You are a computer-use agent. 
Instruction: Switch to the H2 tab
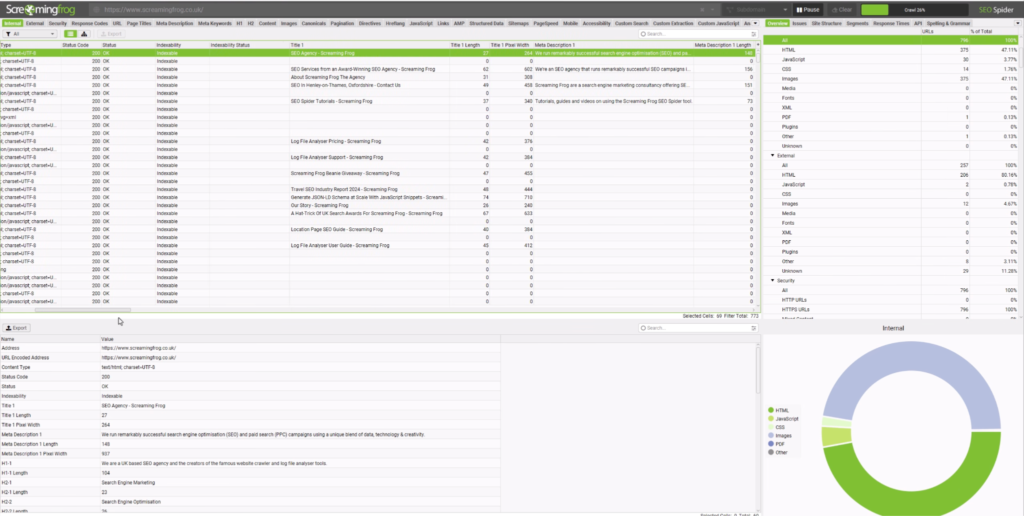[251, 24]
